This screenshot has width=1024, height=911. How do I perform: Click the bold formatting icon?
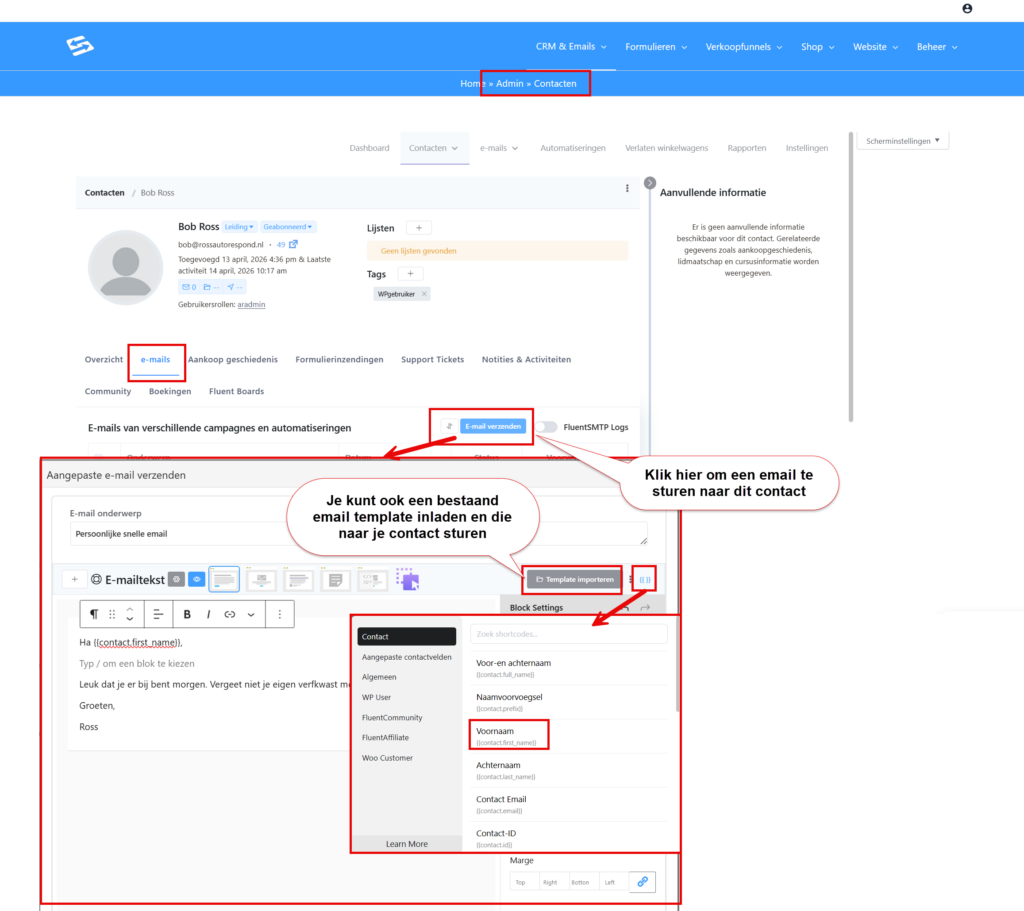187,614
